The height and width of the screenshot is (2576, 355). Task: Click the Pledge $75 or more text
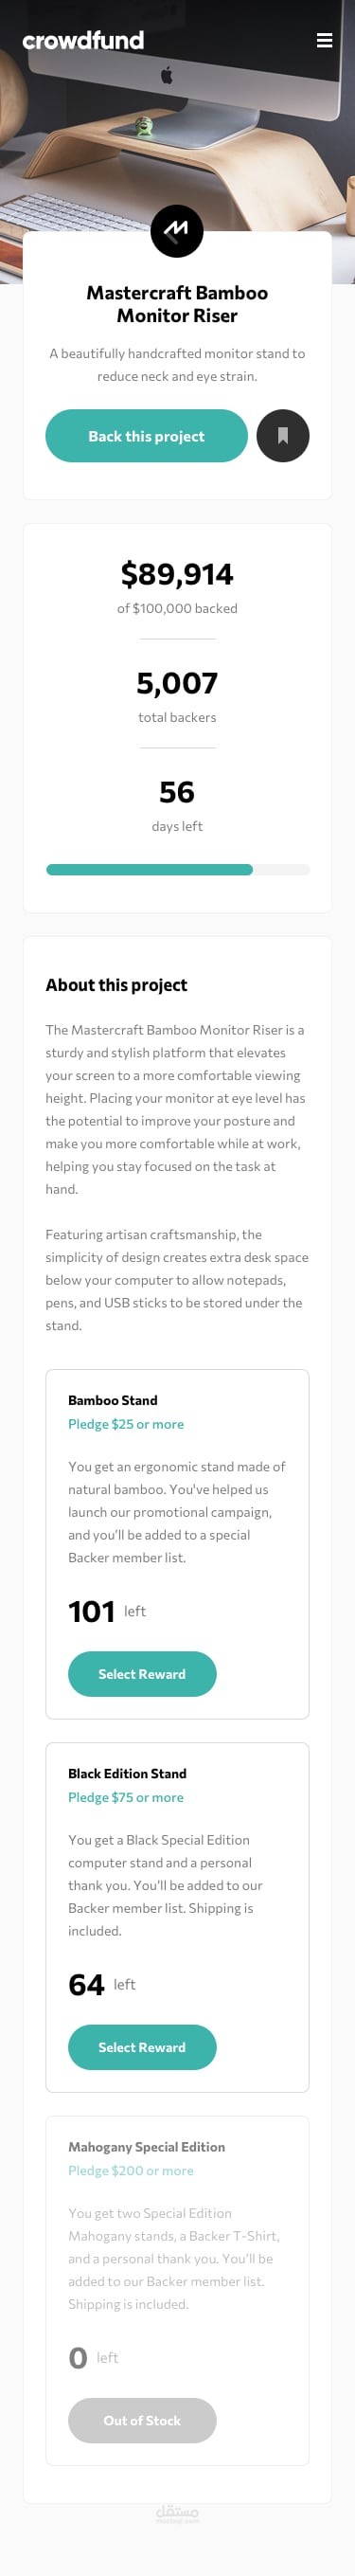pos(126,1797)
